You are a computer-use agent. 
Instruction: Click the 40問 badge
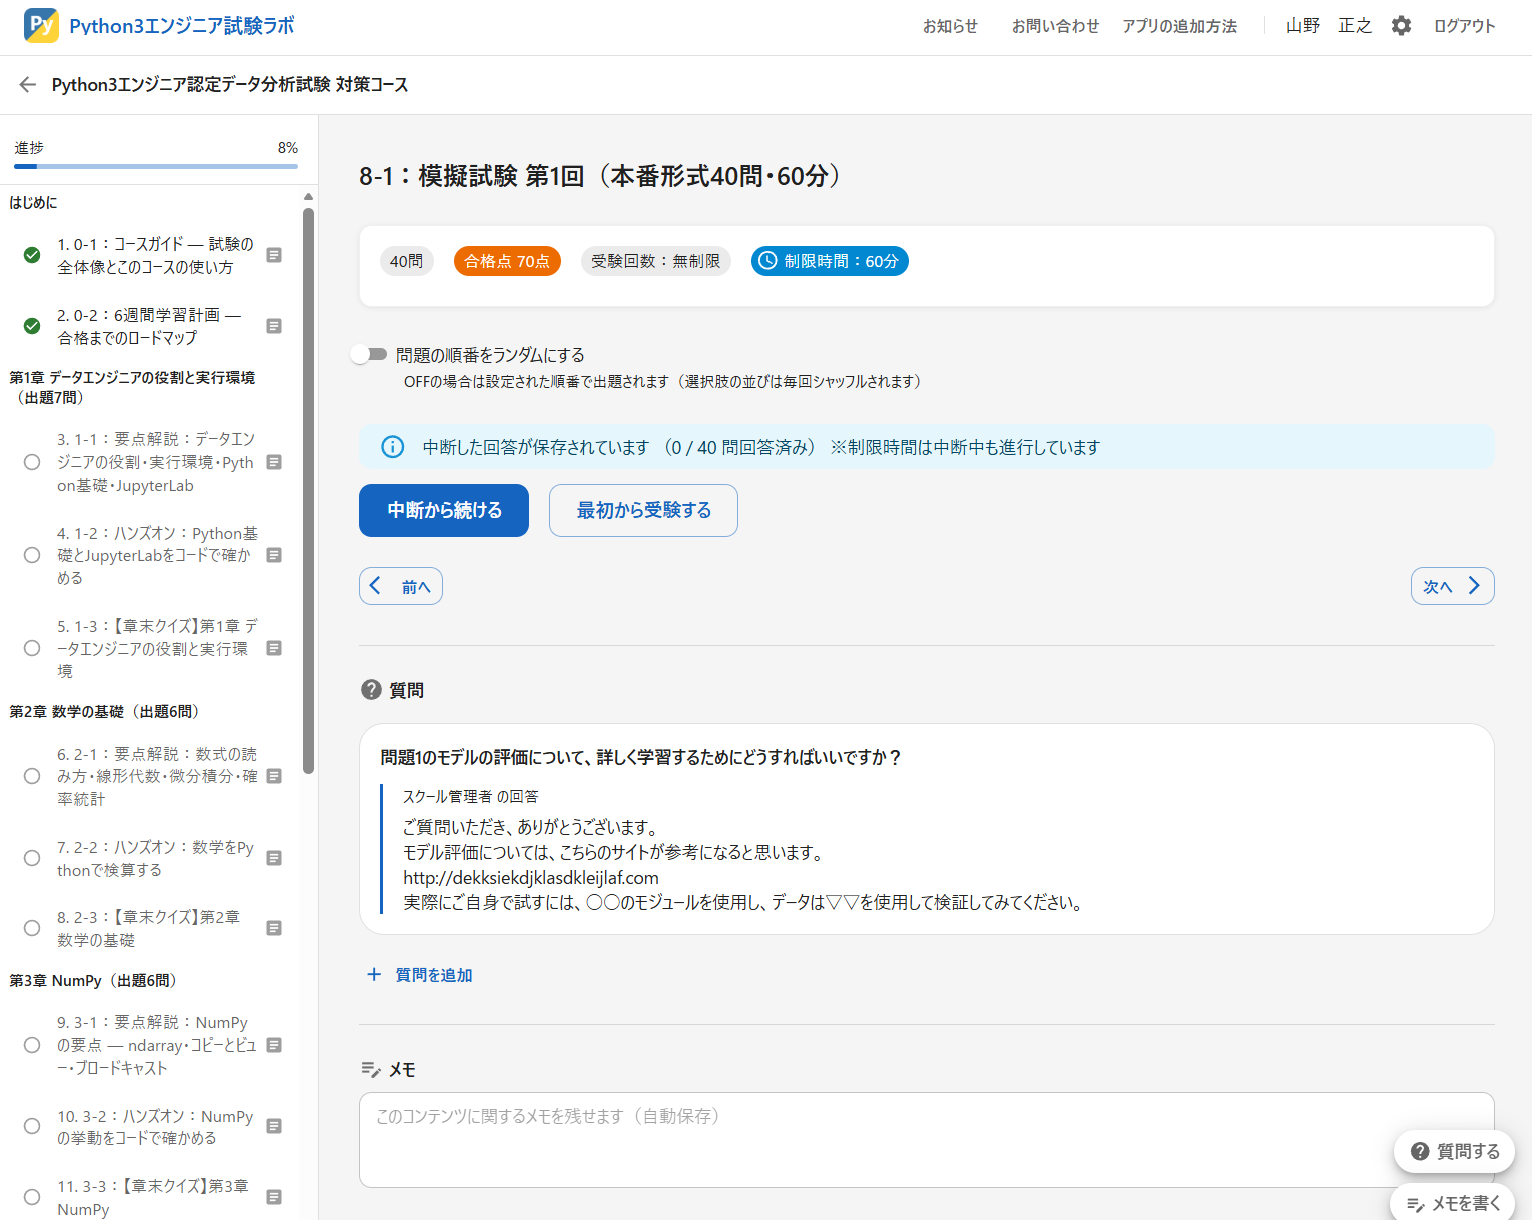click(406, 261)
